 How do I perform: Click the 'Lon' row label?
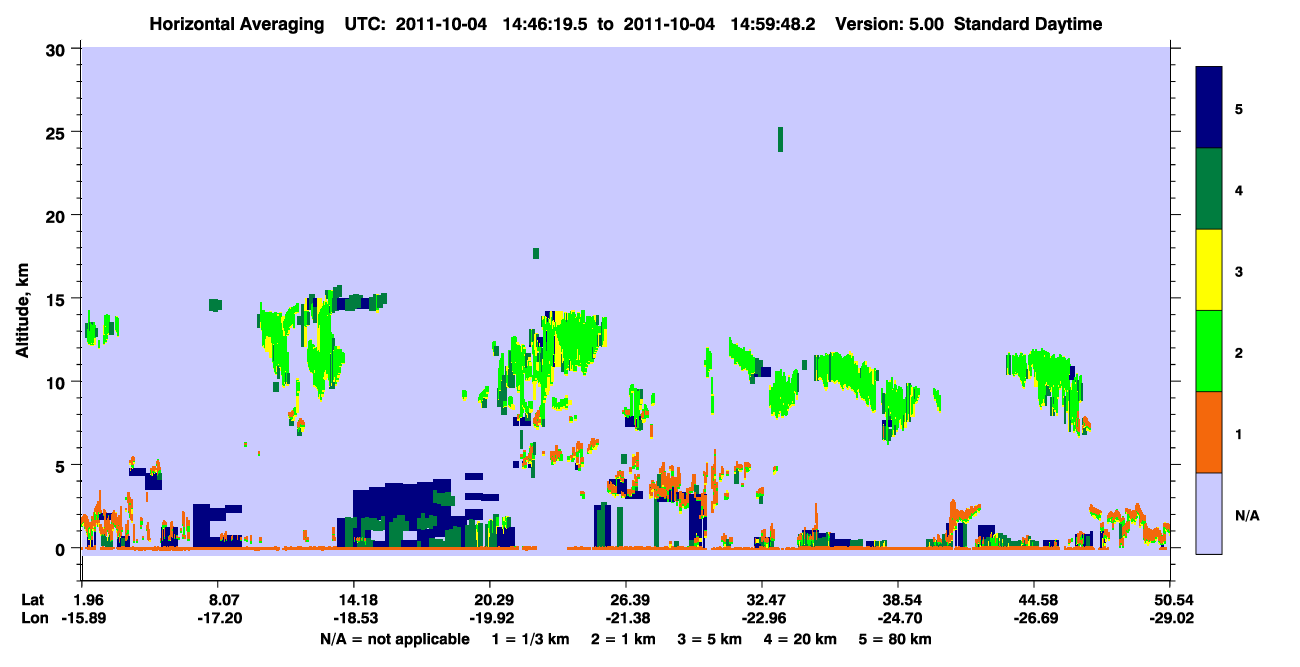(33, 619)
